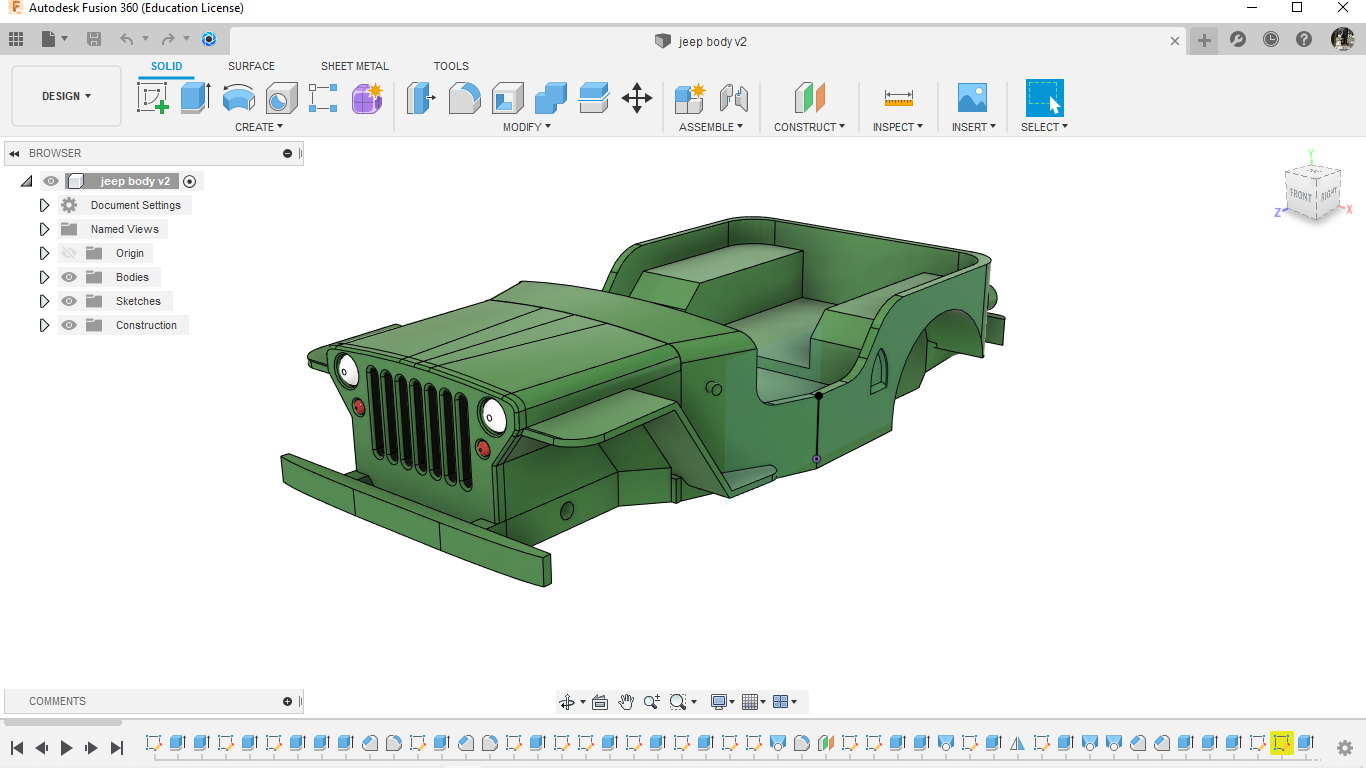Select the Pan hand tool
The height and width of the screenshot is (768, 1366).
[x=626, y=702]
